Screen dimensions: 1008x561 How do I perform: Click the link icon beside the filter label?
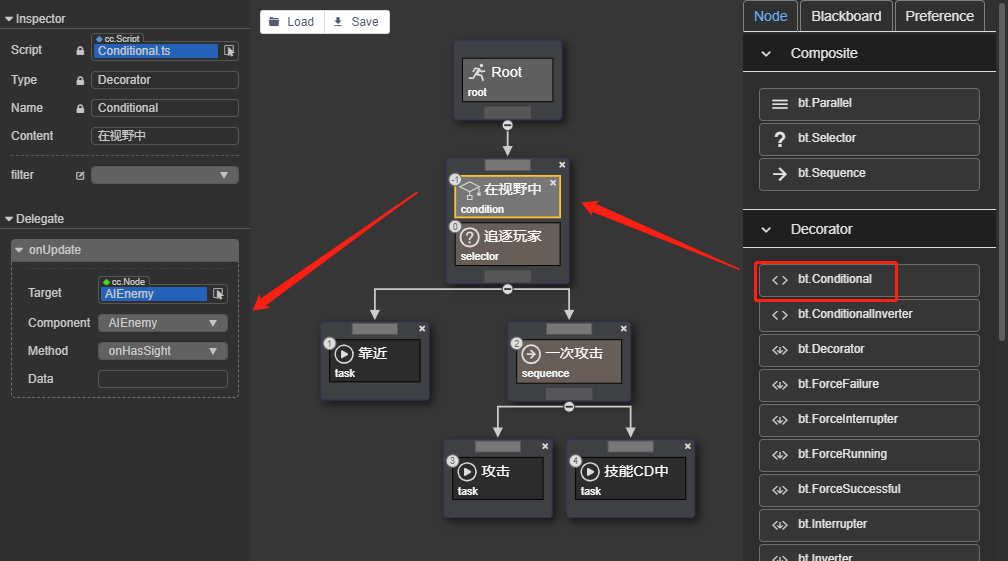click(80, 175)
